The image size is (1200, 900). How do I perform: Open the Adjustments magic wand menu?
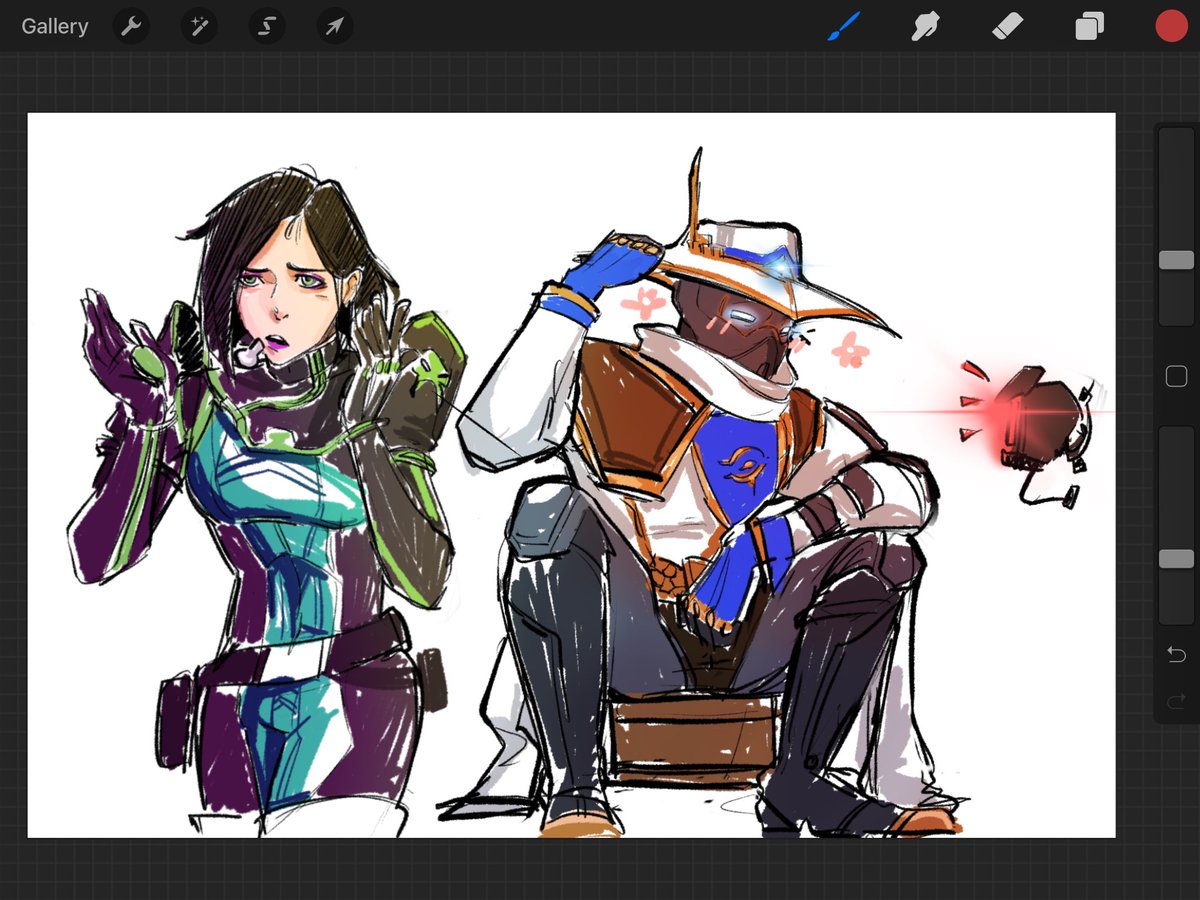point(199,27)
